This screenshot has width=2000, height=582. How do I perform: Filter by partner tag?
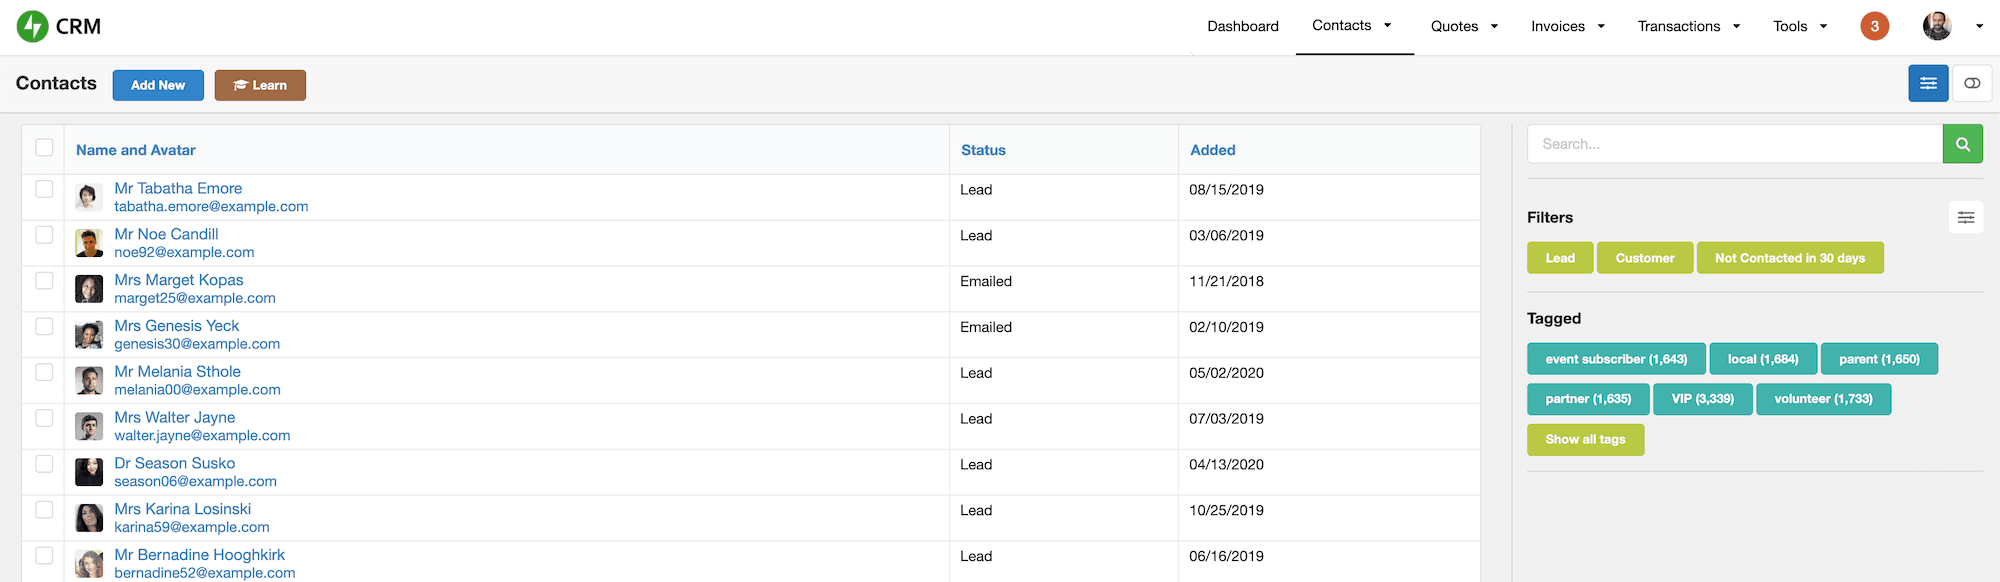(x=1588, y=399)
